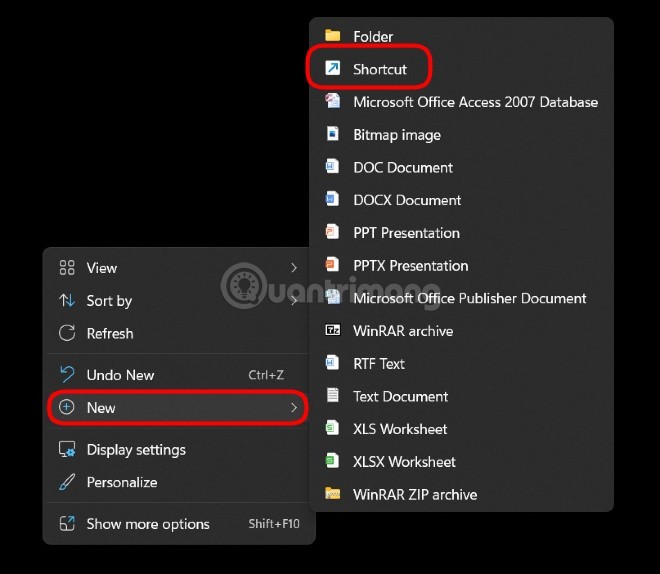The height and width of the screenshot is (574, 660).
Task: Select DOCX Document from New list
Action: (x=407, y=200)
